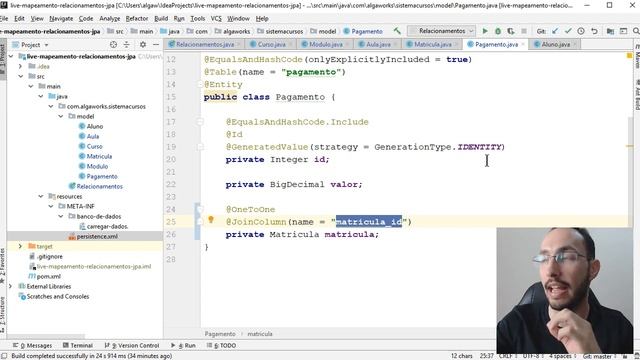640x360 pixels.
Task: Open Project Structure icon
Action: pyautogui.click(x=610, y=31)
